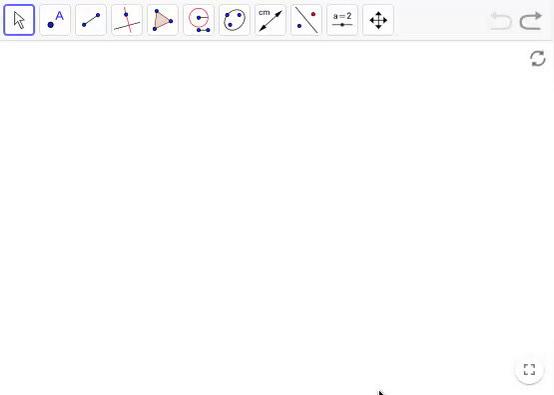Activate the Move Graphics View tool
The height and width of the screenshot is (395, 554).
(378, 20)
